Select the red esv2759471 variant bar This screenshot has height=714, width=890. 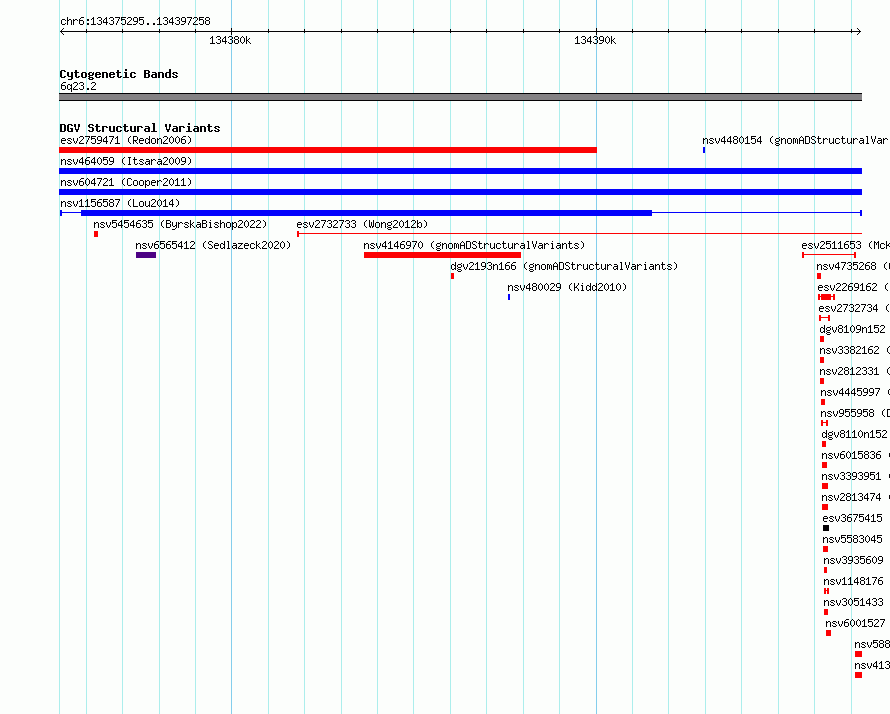click(x=328, y=150)
